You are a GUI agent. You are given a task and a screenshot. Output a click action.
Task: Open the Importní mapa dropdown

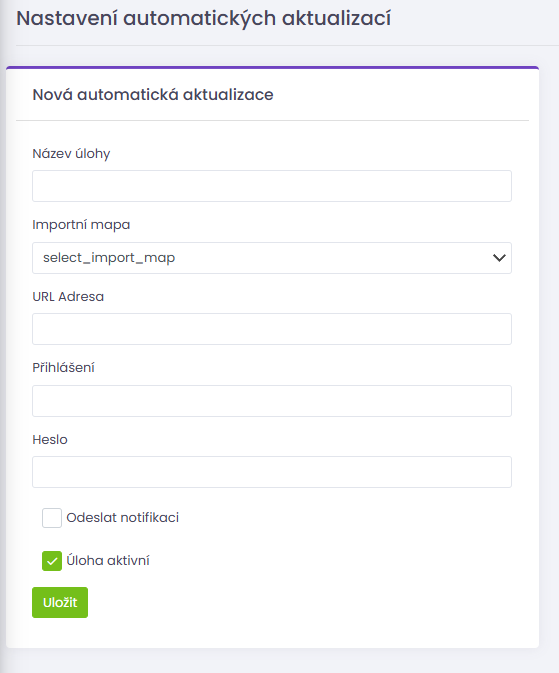click(x=272, y=258)
